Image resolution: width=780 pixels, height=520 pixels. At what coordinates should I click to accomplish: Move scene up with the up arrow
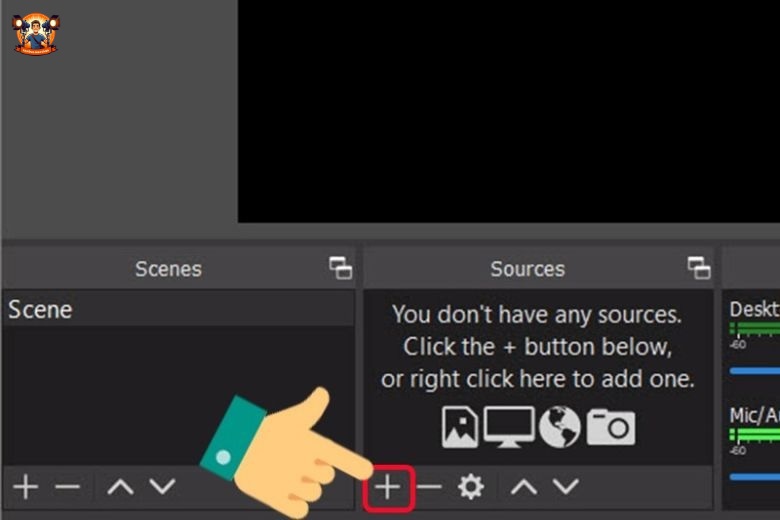pyautogui.click(x=120, y=486)
